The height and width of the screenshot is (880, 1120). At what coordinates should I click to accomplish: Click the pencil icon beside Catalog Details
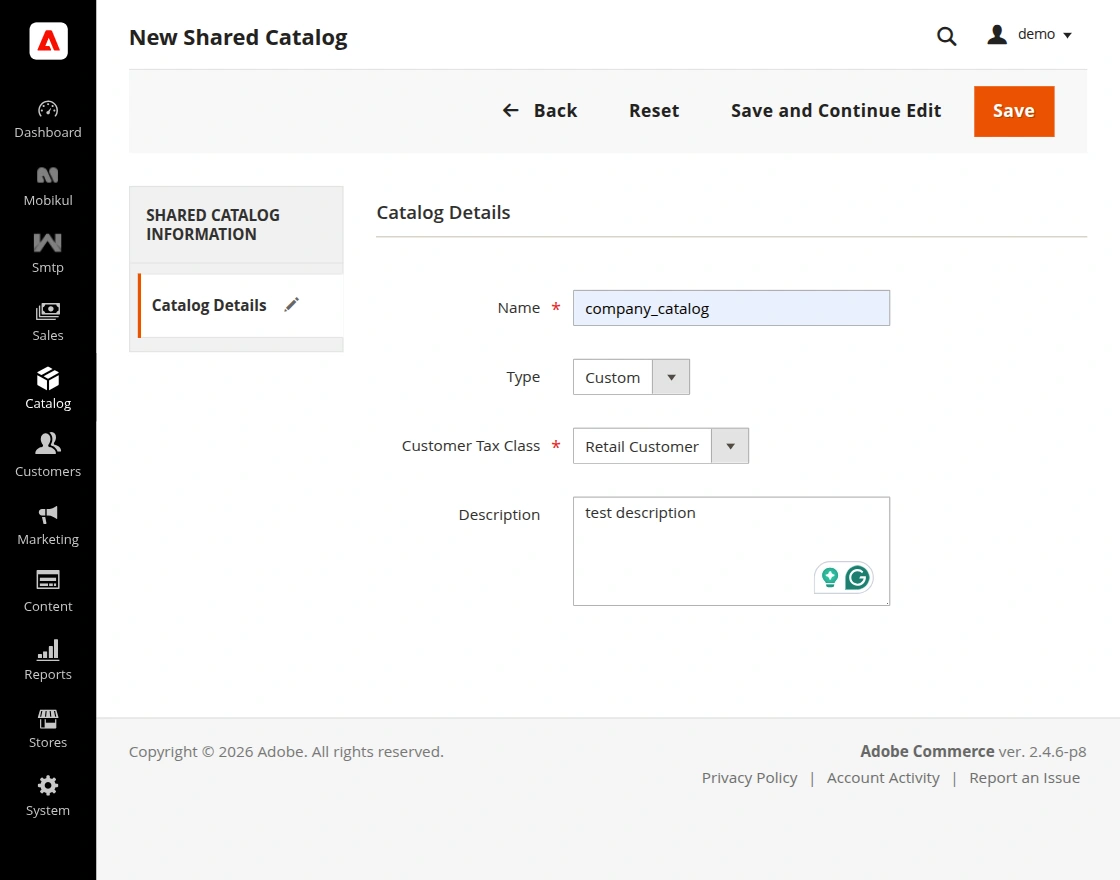(x=291, y=305)
